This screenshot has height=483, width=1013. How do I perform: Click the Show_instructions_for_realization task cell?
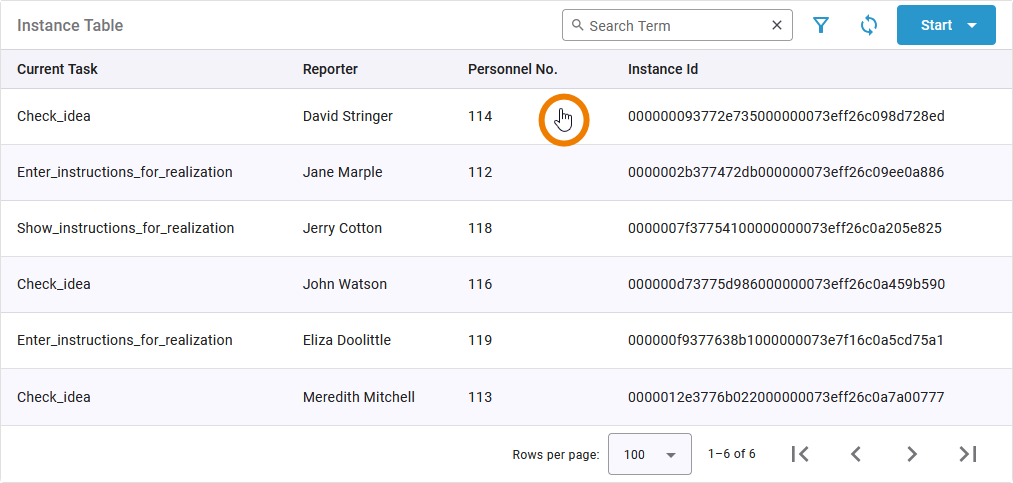pos(125,228)
